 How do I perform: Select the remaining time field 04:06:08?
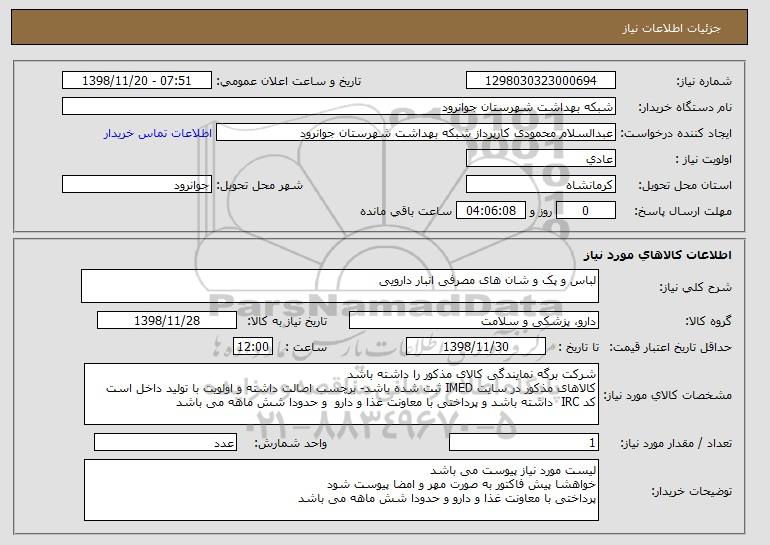tap(491, 211)
